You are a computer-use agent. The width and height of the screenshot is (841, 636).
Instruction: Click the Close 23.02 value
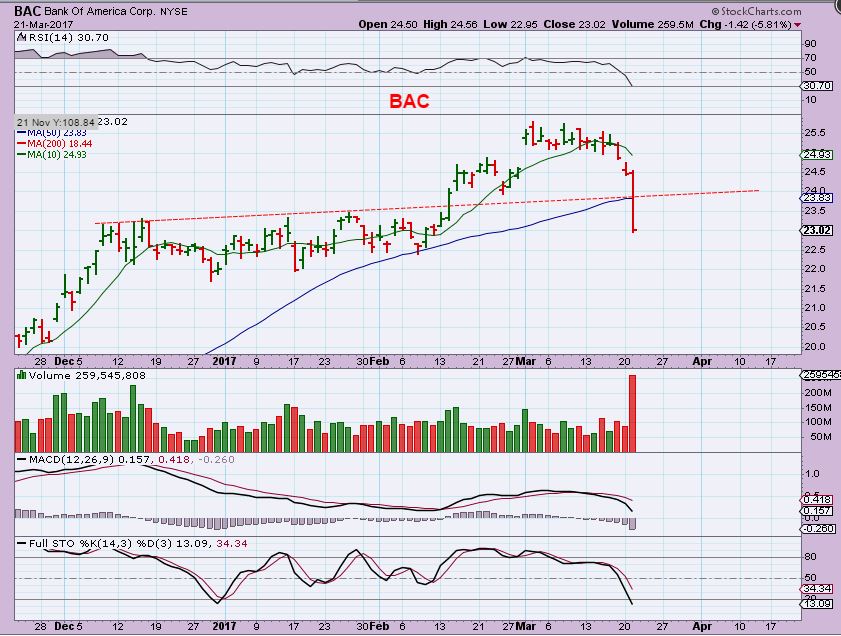coord(574,25)
